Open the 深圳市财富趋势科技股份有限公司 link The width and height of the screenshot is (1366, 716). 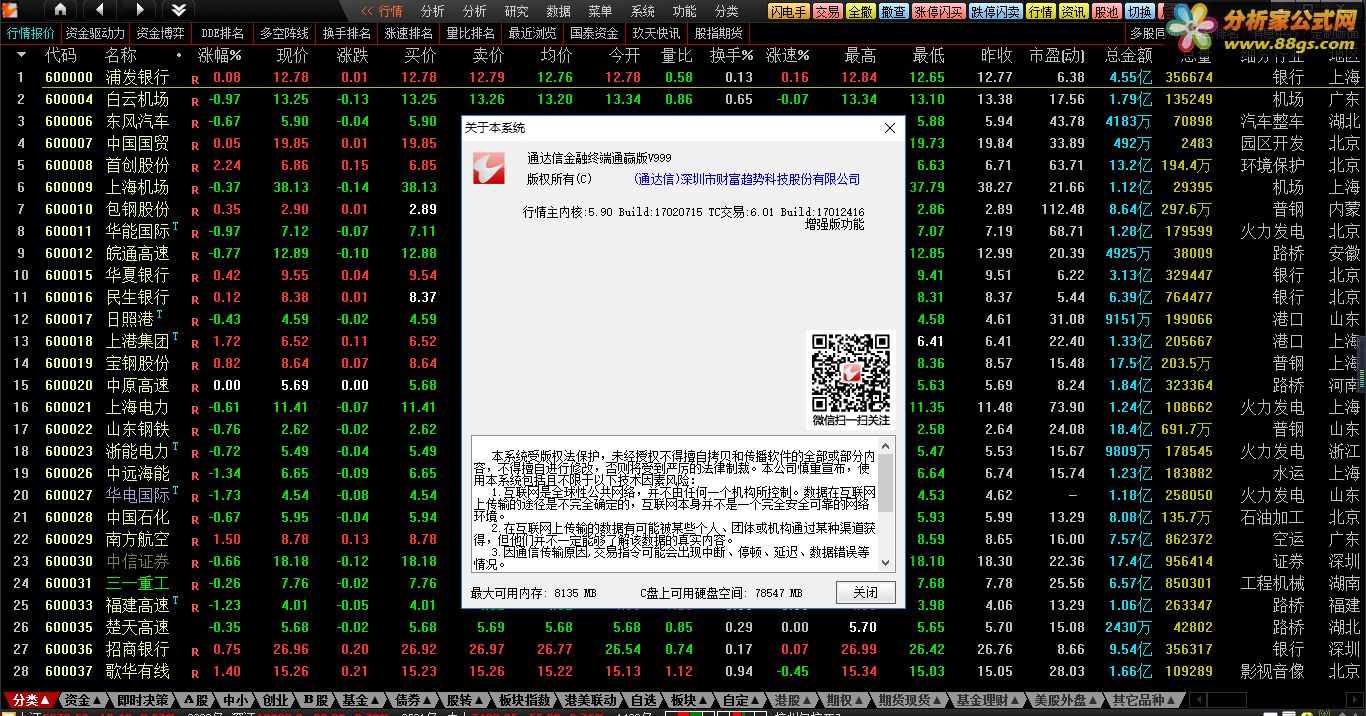pos(747,179)
